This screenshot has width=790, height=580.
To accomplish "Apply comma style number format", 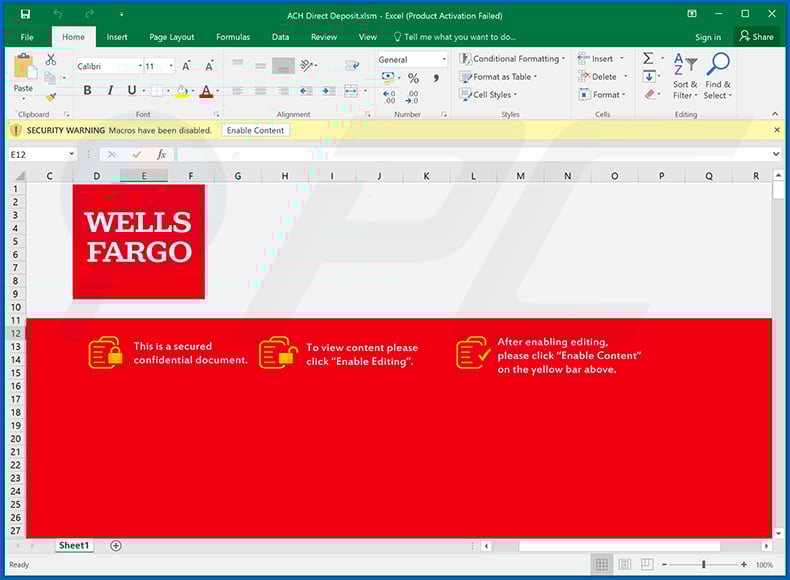I will click(x=436, y=78).
